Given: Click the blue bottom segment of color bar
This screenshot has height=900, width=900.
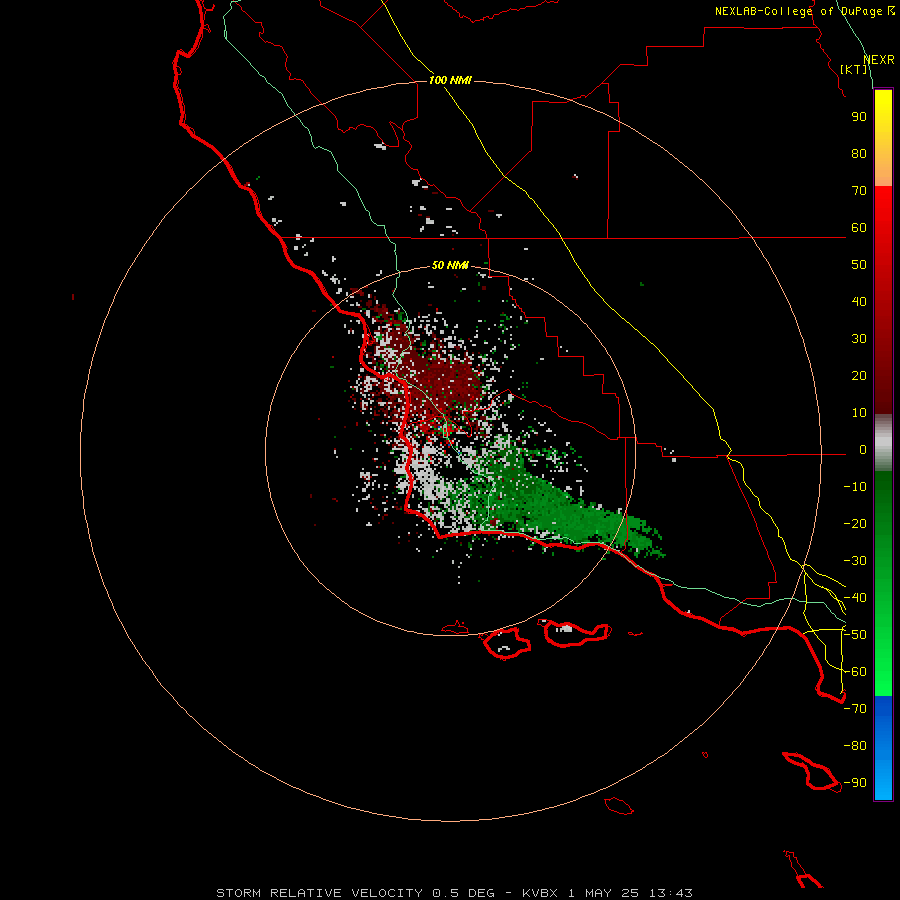Looking at the screenshot, I should [883, 748].
